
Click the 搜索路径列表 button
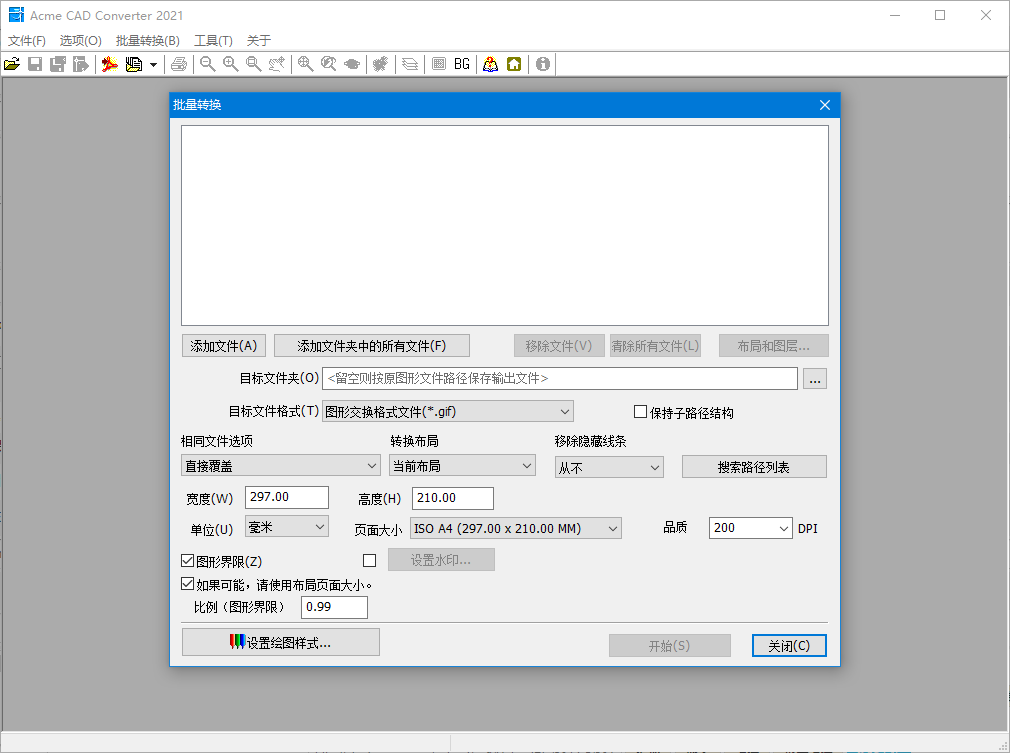[754, 466]
